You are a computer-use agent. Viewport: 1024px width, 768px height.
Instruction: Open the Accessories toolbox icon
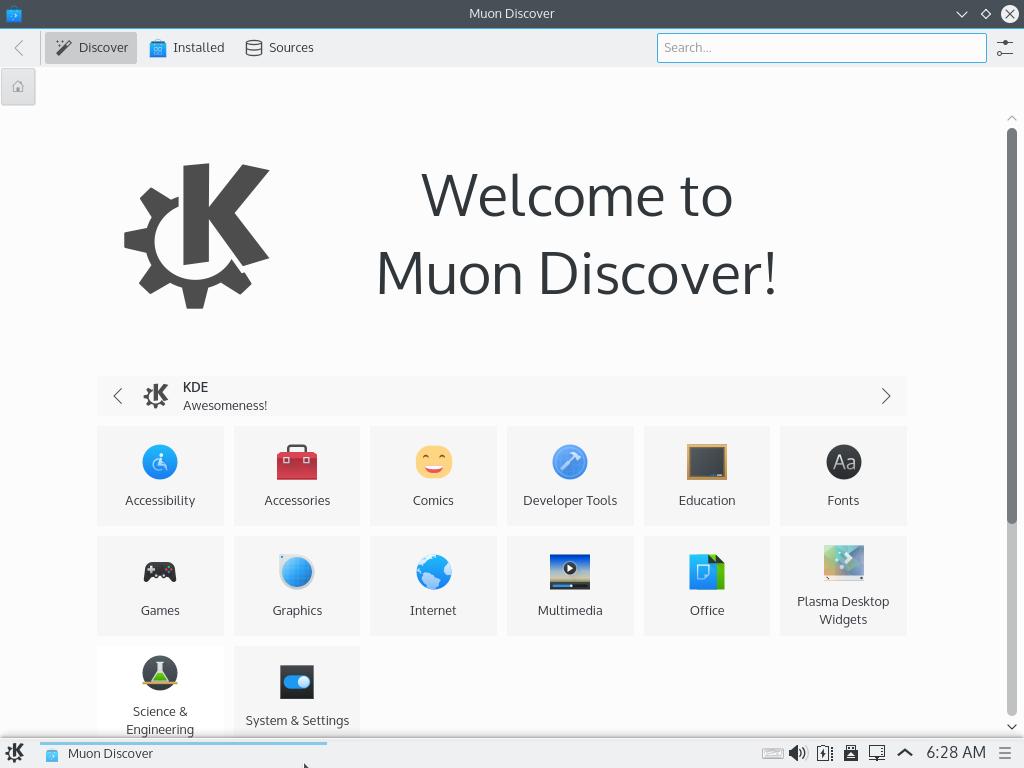click(x=297, y=462)
